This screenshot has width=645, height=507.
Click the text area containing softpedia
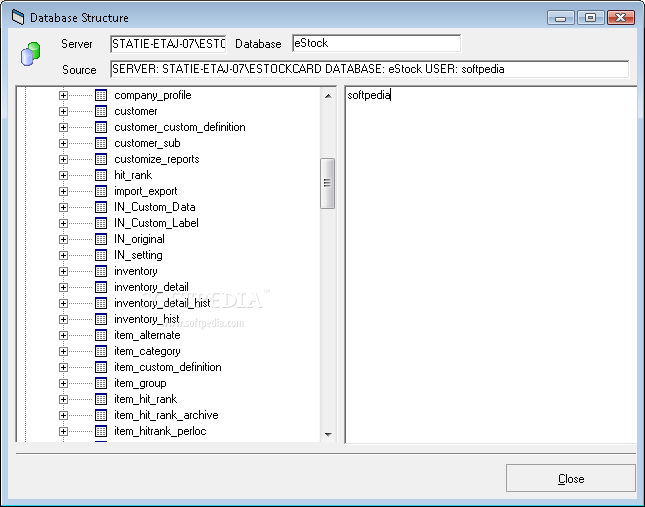[x=491, y=264]
